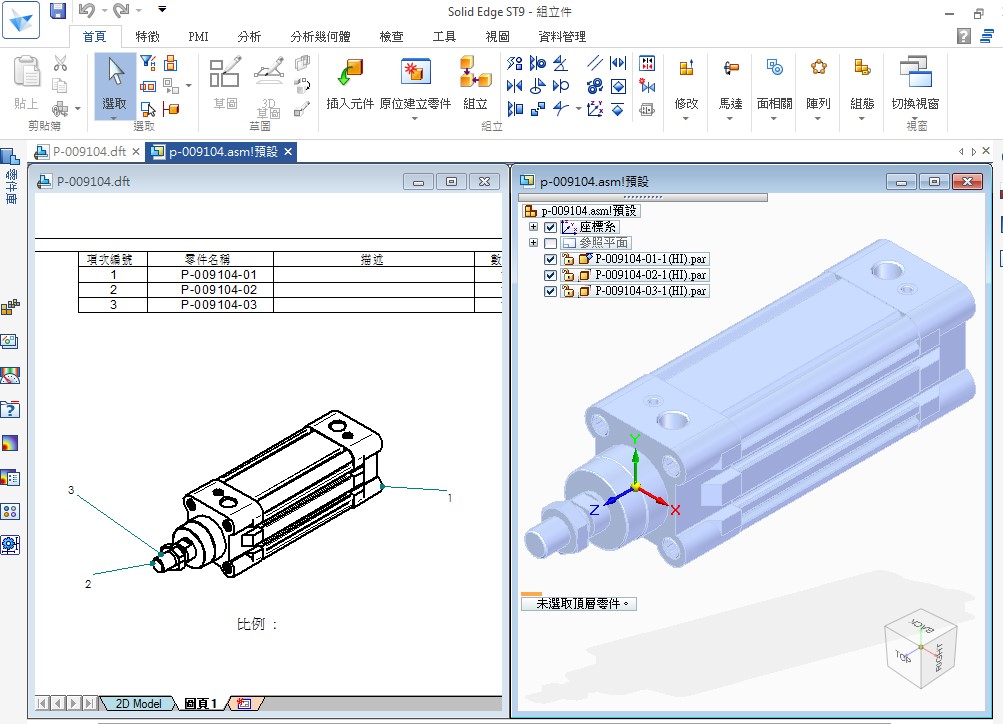Open the Quick Access Toolbar customize dropdown
Viewport: 1003px width, 724px height.
tap(162, 10)
